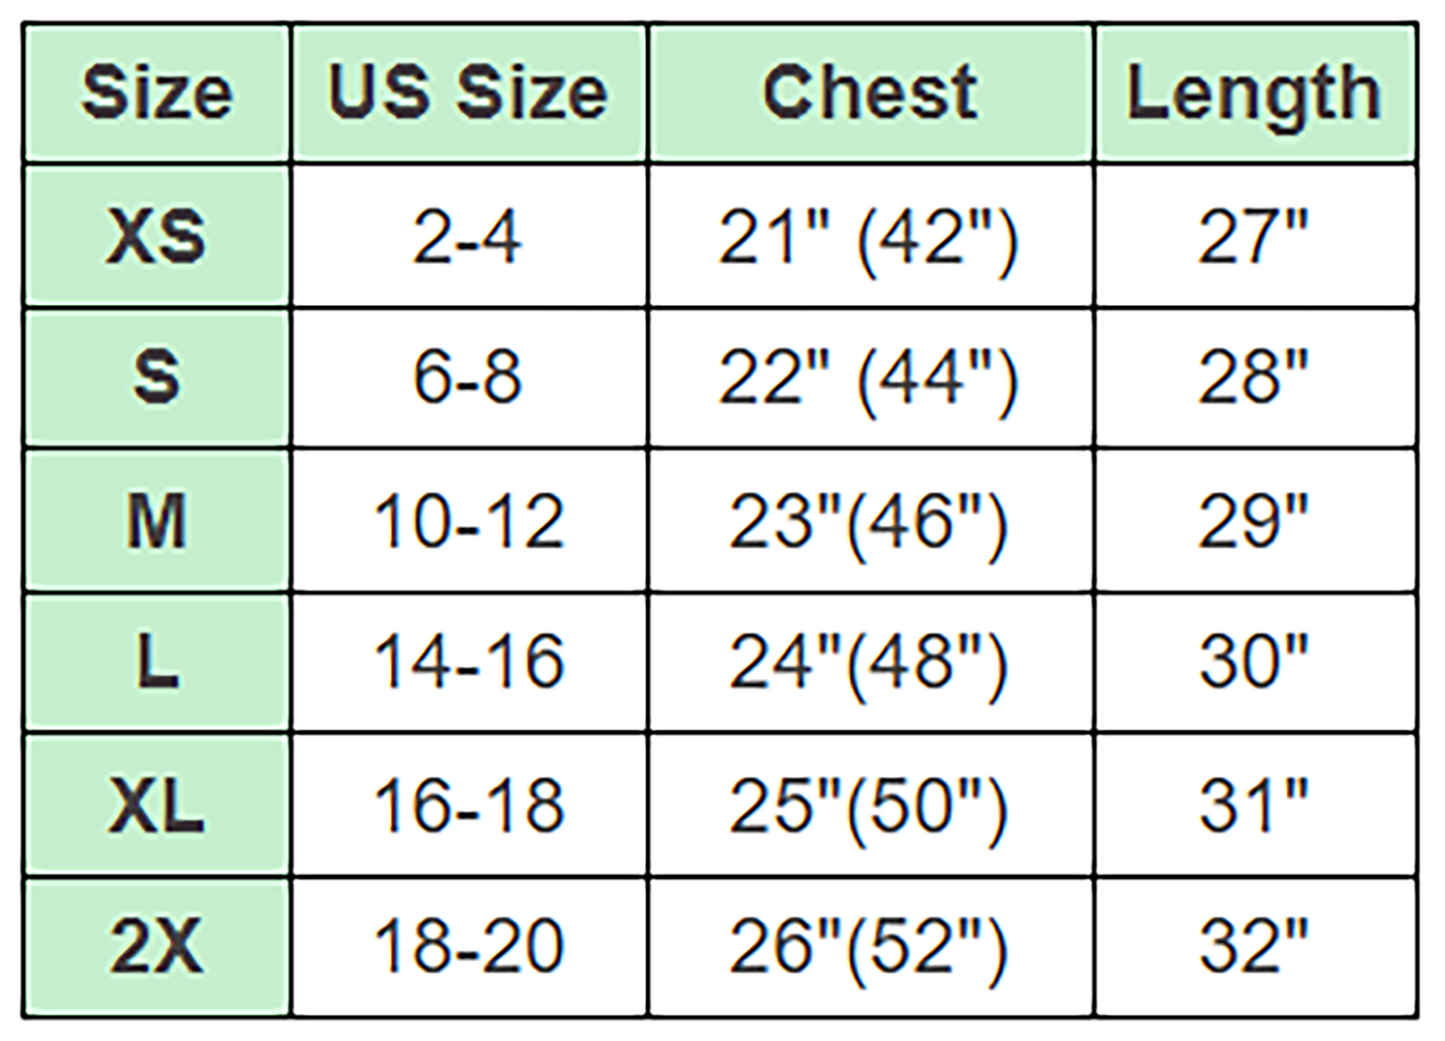
Task: Click the Chest column header
Action: pos(870,93)
